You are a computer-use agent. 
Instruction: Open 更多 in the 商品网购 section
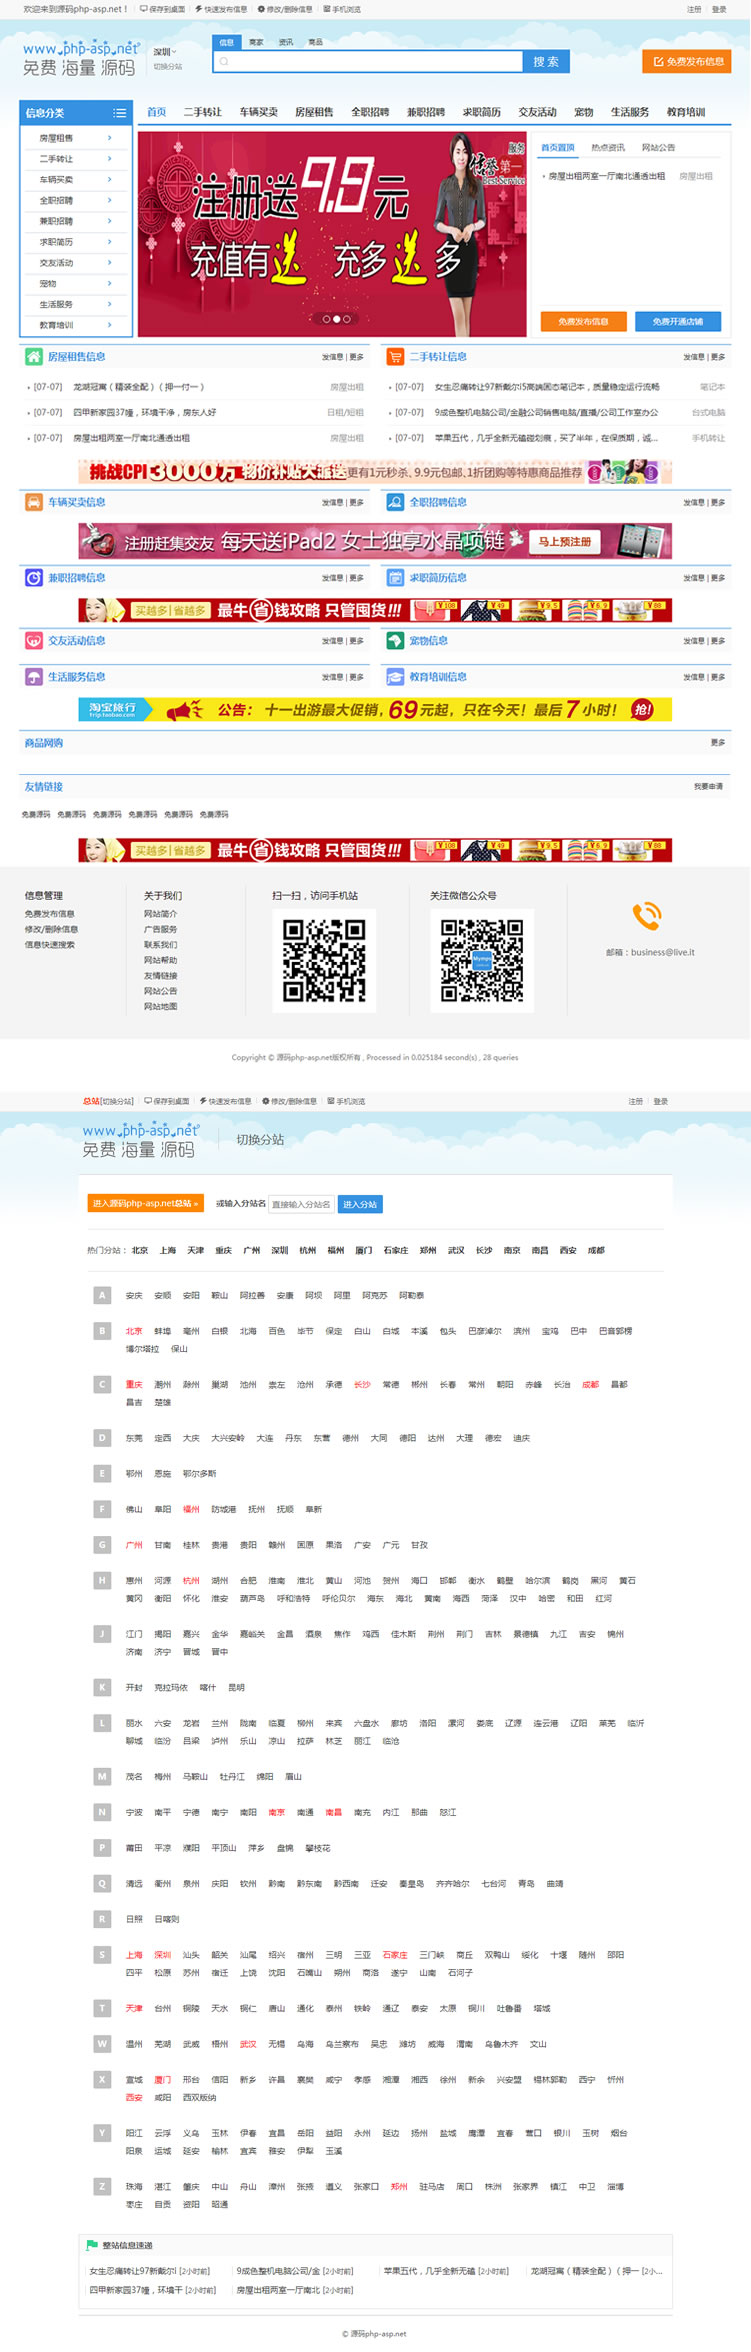[x=718, y=743]
